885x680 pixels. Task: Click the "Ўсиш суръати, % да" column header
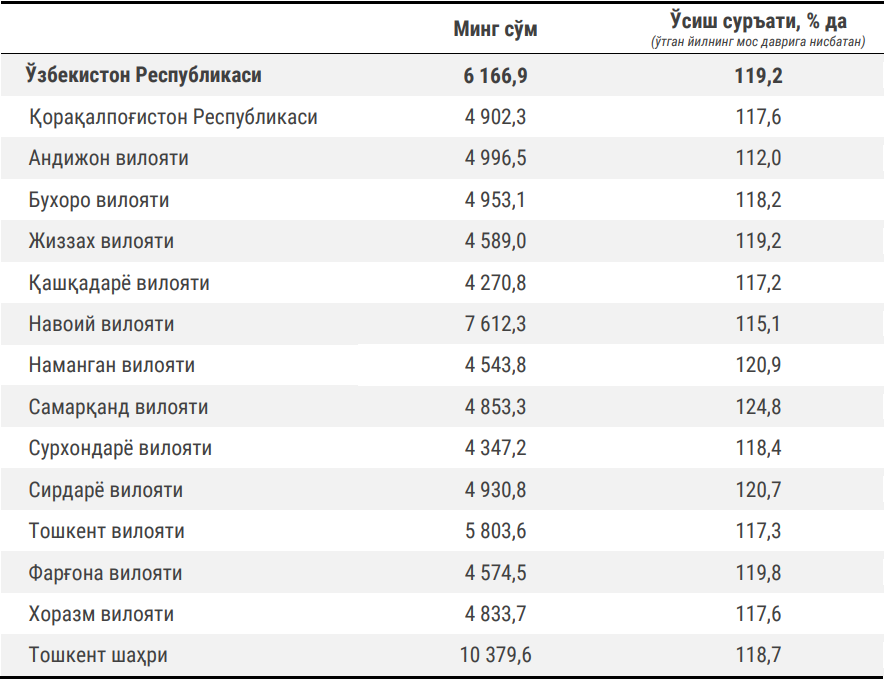[758, 20]
